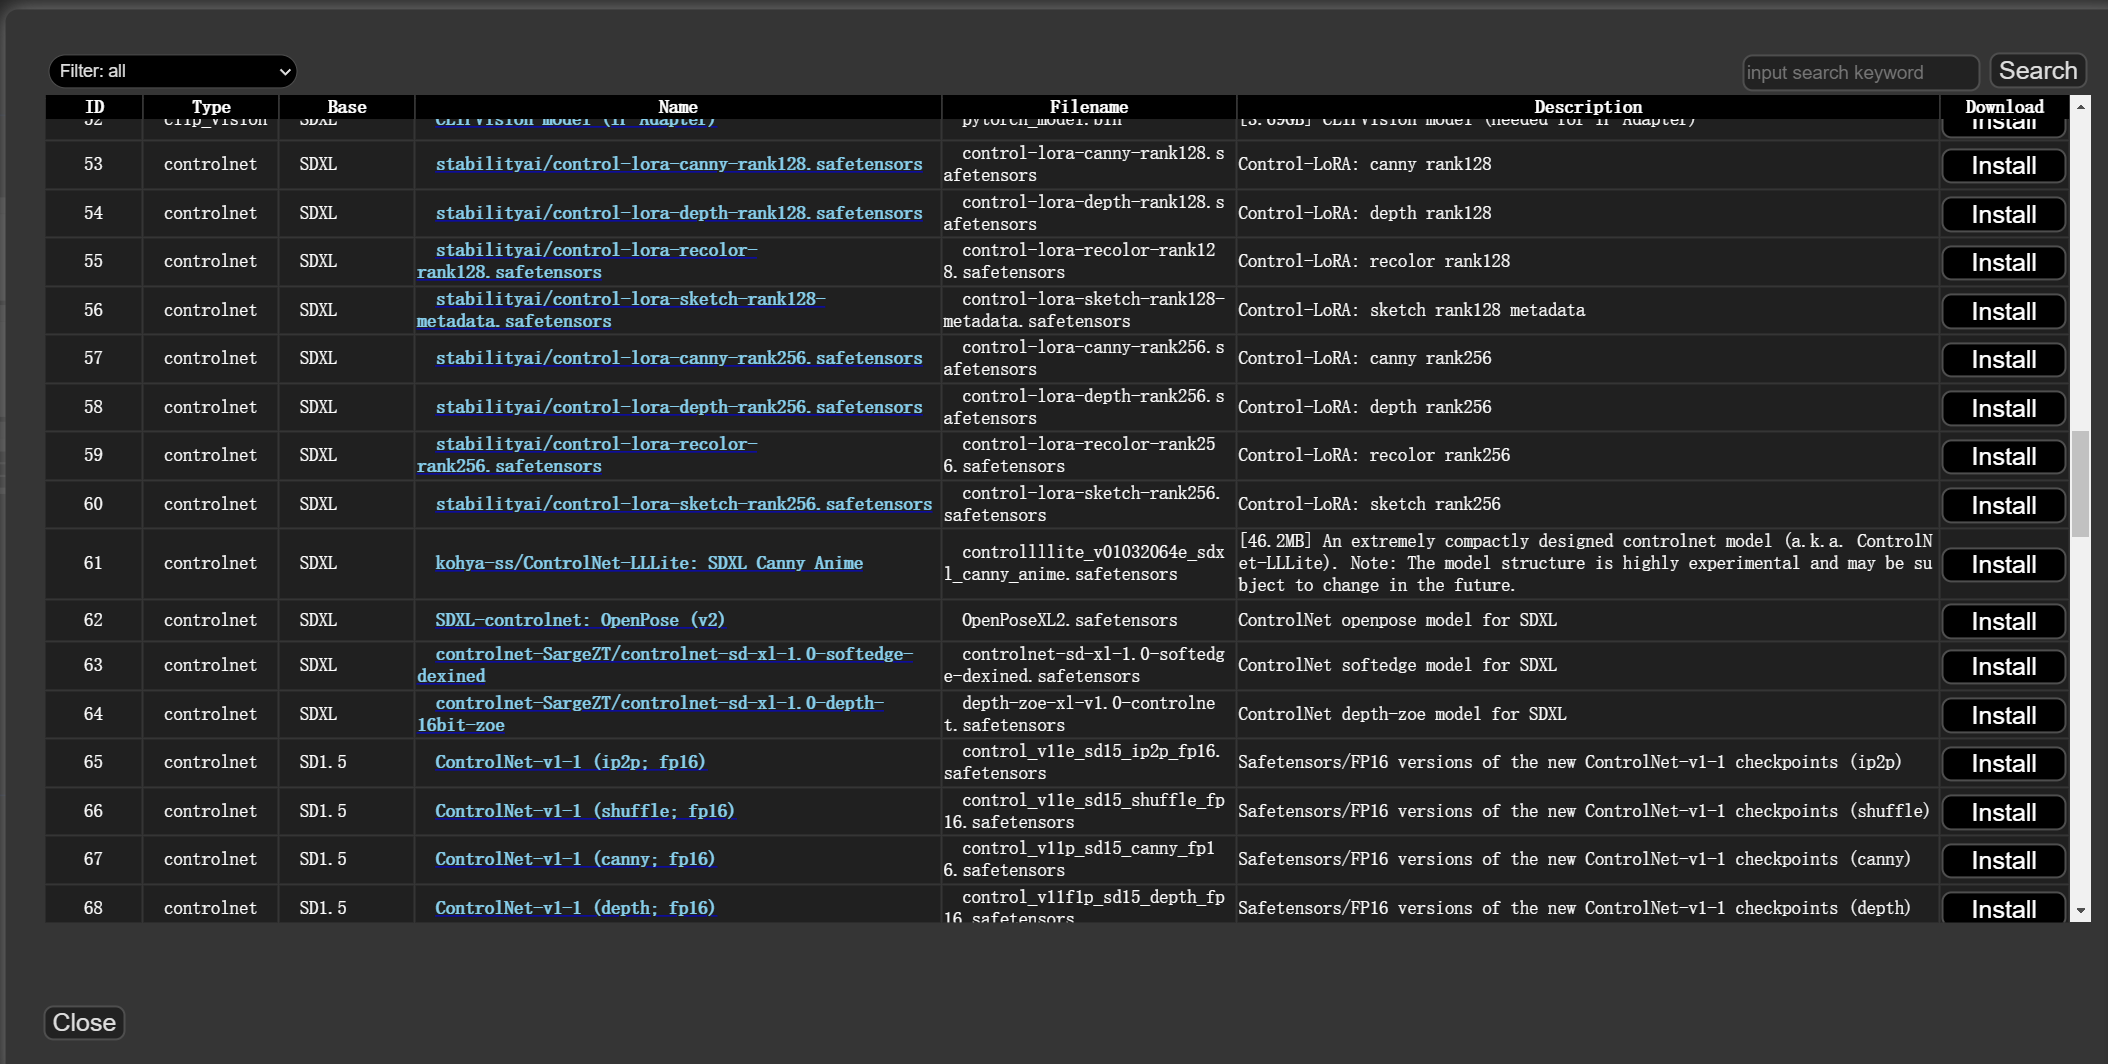Click scrollbar down arrow in the table

2081,911
